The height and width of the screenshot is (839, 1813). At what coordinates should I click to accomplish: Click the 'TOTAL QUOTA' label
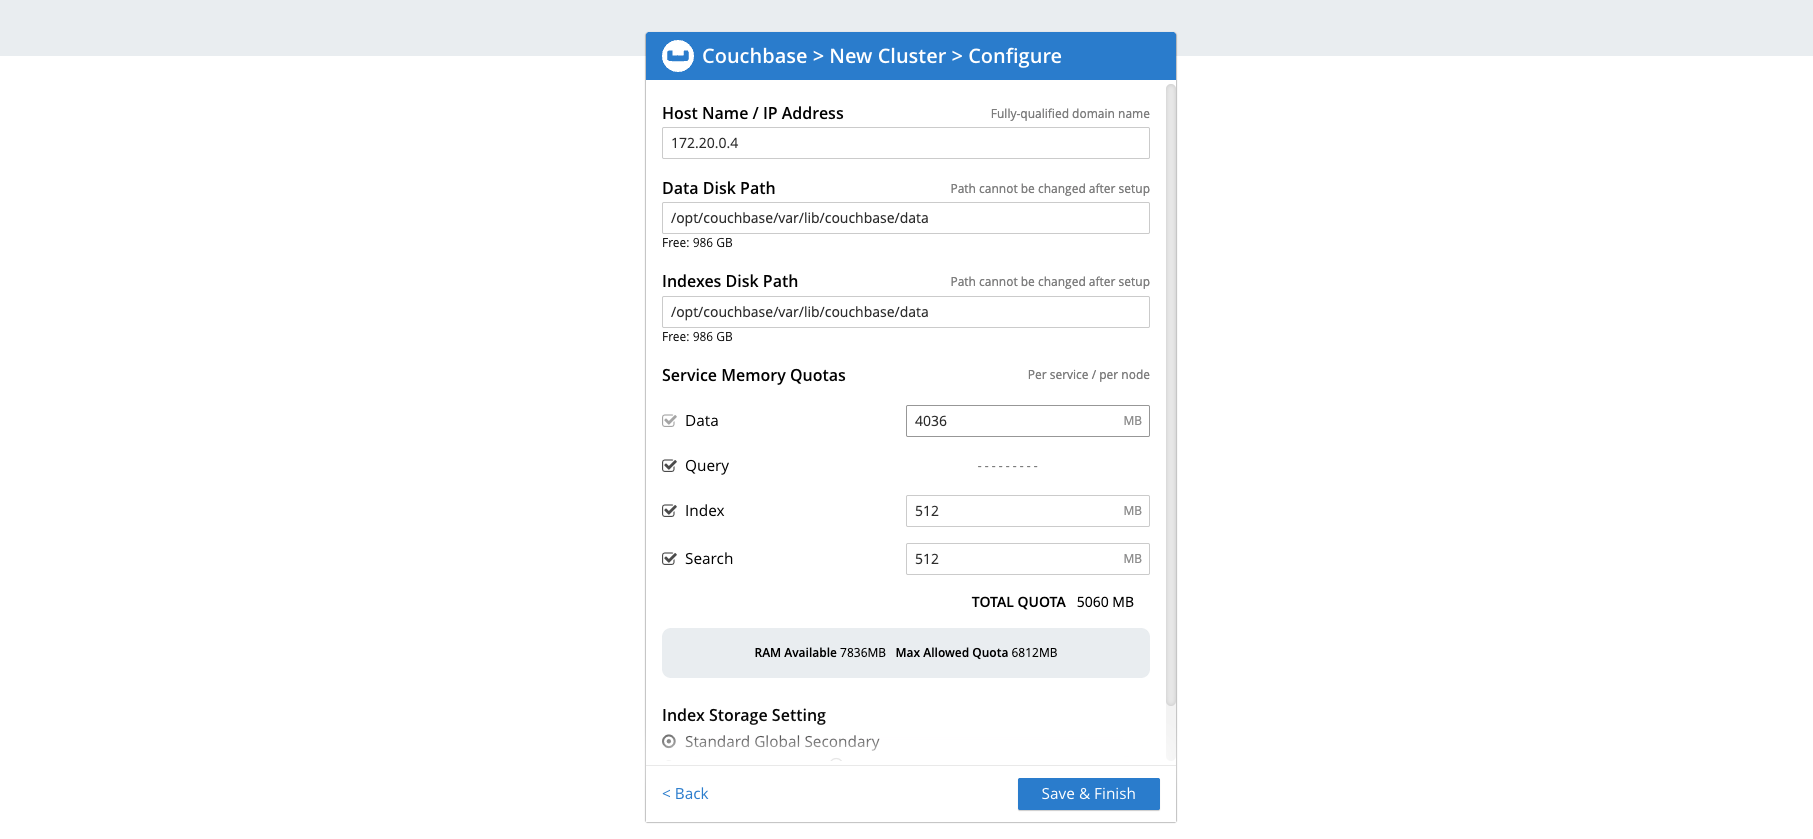pyautogui.click(x=1018, y=602)
